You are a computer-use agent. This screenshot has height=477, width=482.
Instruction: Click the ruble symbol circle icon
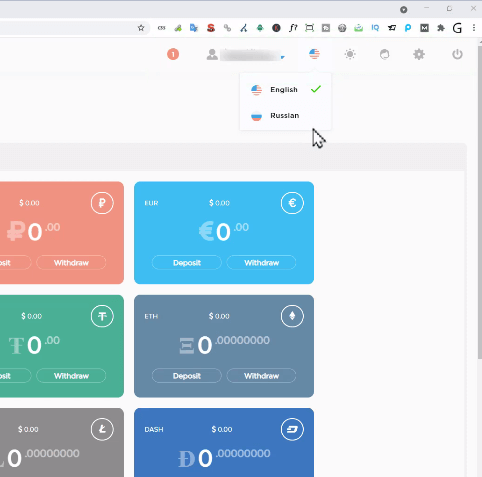pyautogui.click(x=102, y=203)
